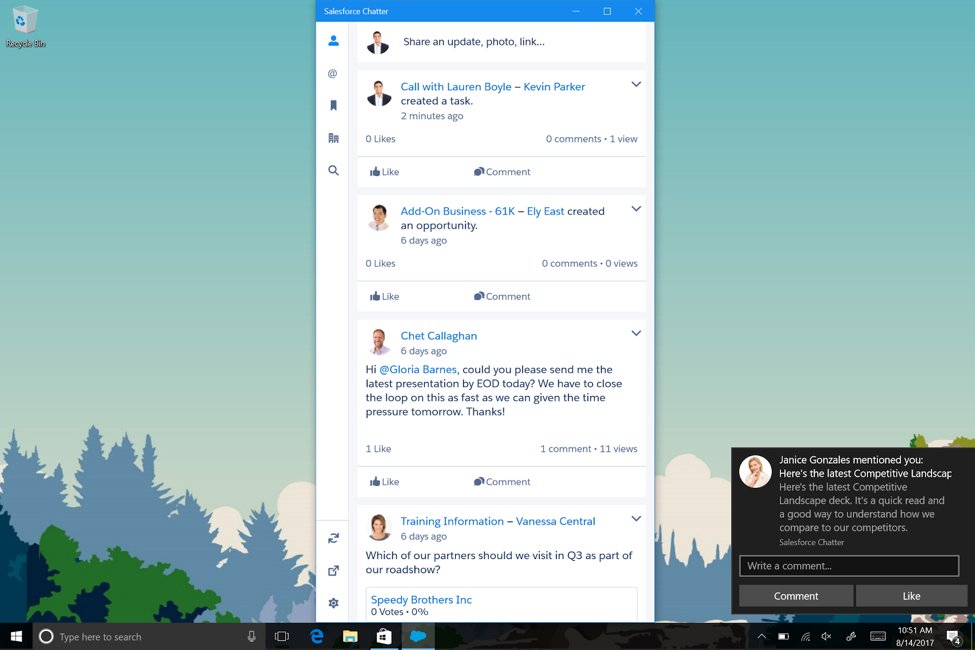Viewport: 975px width, 650px height.
Task: Click the Salesforce Chatter cloud taskbar icon
Action: click(x=418, y=636)
